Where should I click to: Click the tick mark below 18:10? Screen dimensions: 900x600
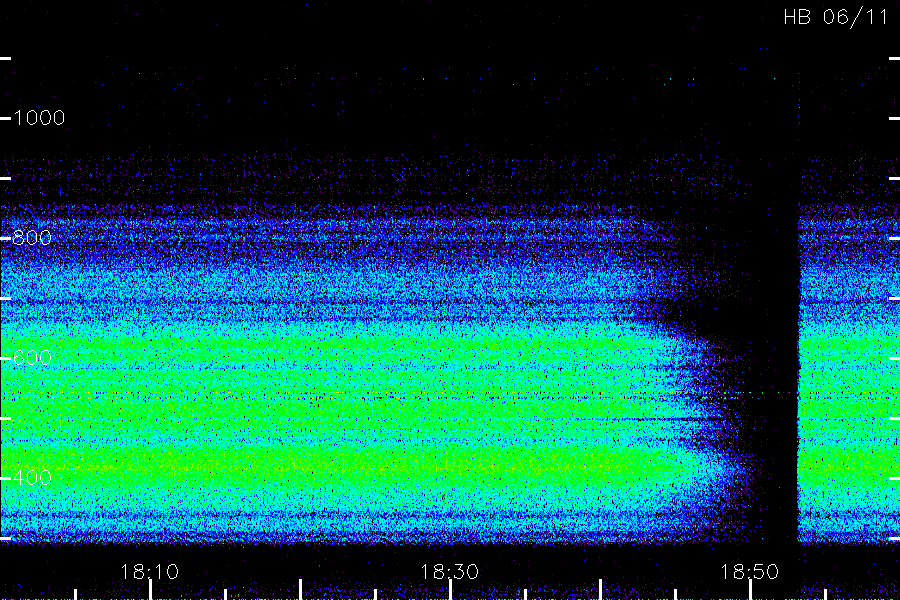(150, 590)
